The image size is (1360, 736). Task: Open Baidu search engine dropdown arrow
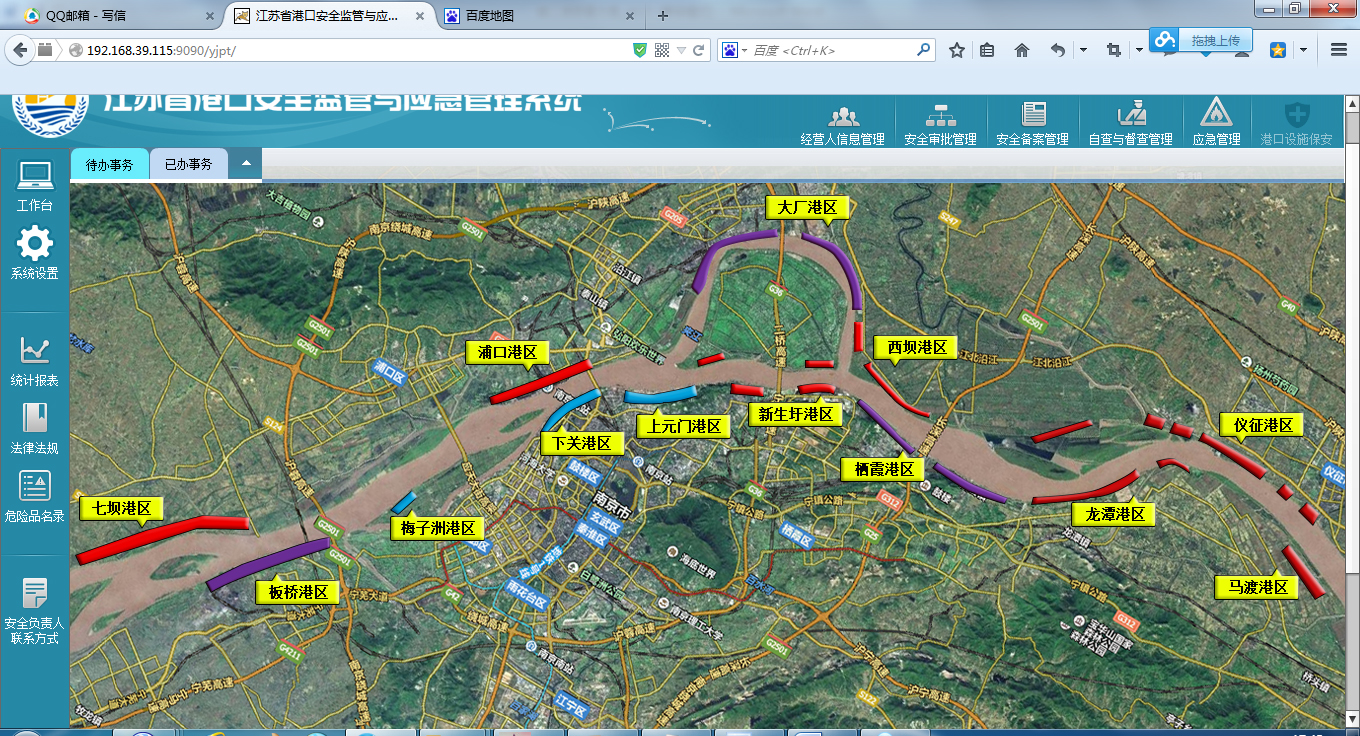744,50
